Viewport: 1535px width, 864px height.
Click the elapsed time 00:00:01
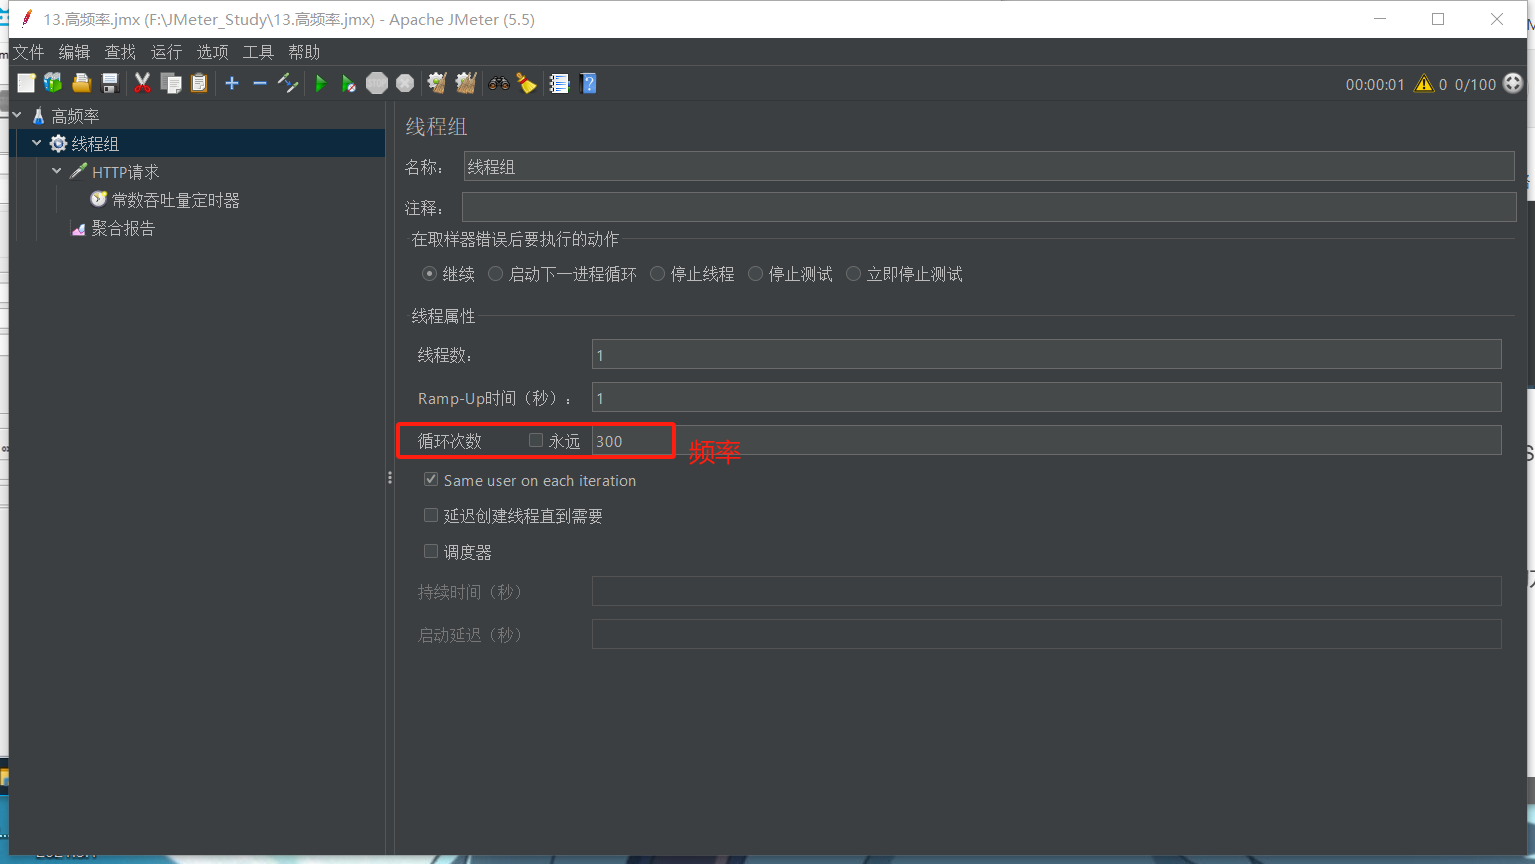click(1375, 84)
